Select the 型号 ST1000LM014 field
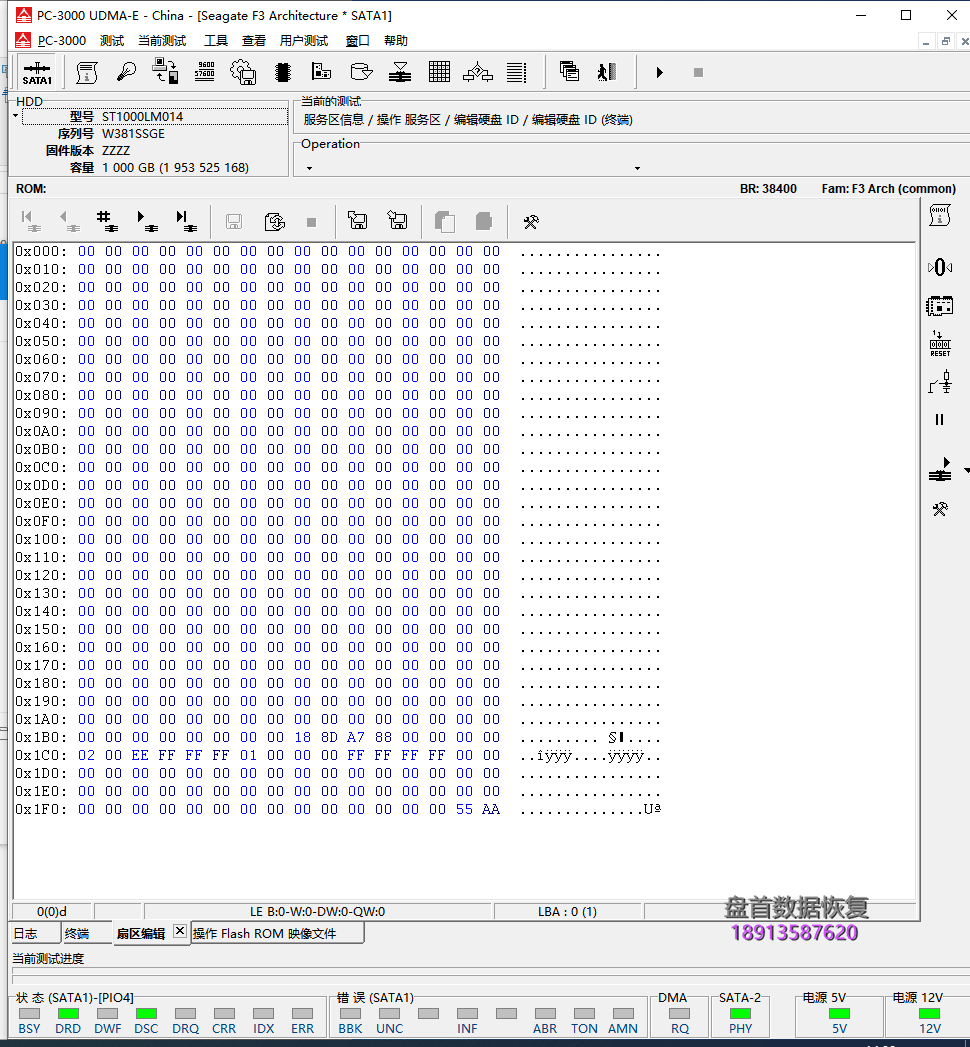The height and width of the screenshot is (1047, 970). coord(155,116)
